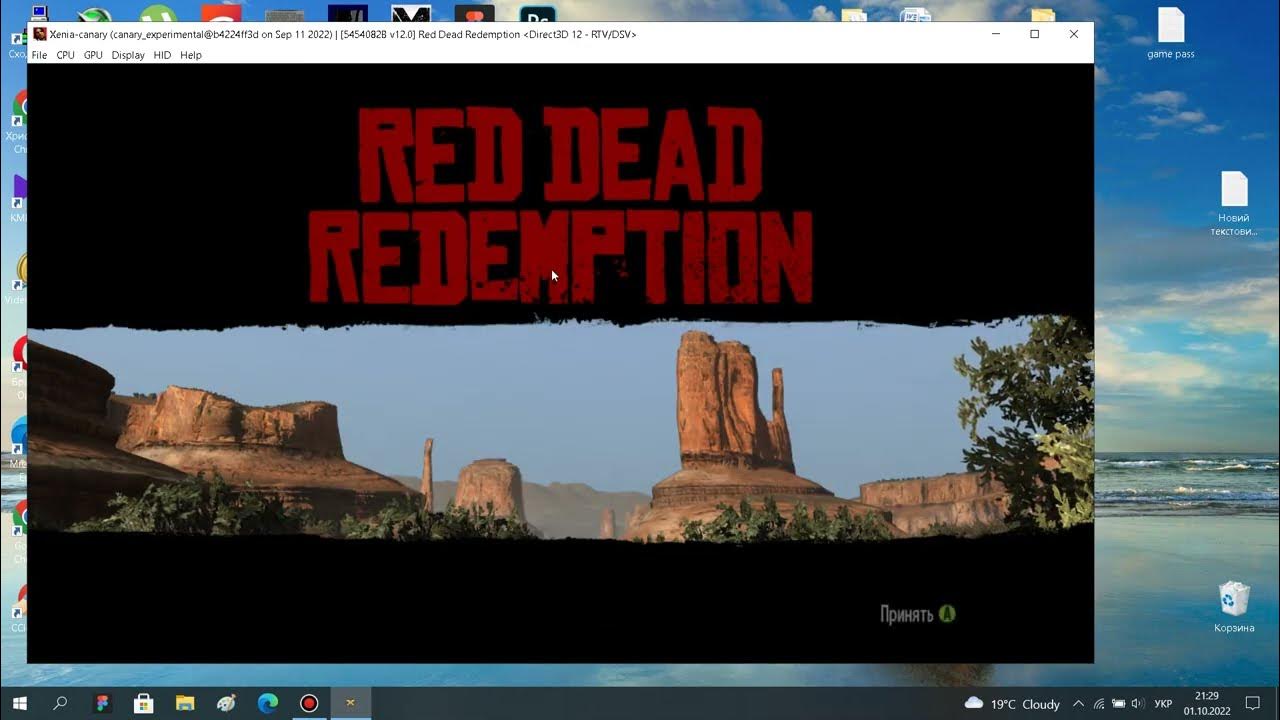Image resolution: width=1280 pixels, height=720 pixels.
Task: Close the Xenia-canary window
Action: coord(1073,34)
